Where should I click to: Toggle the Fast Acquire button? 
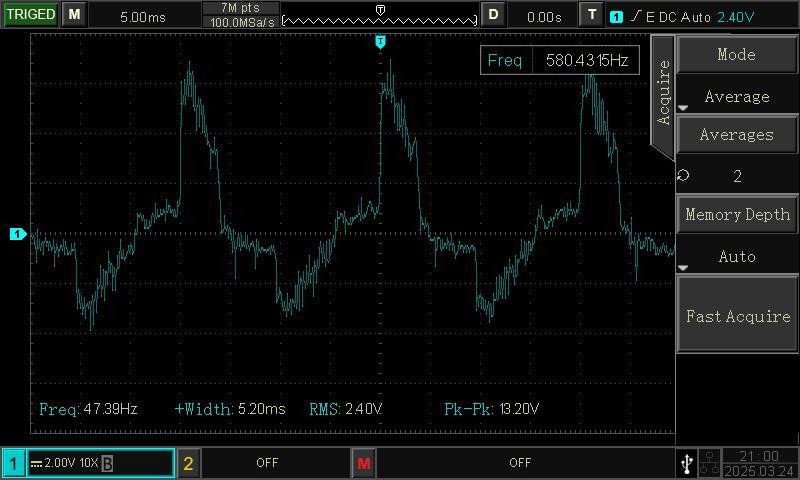tap(738, 314)
